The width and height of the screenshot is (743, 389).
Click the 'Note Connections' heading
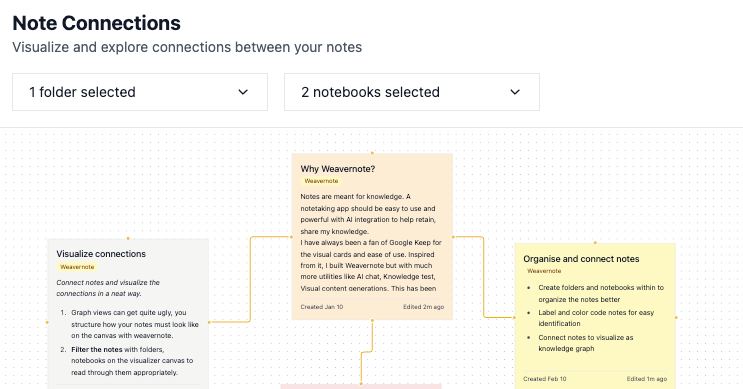click(97, 23)
